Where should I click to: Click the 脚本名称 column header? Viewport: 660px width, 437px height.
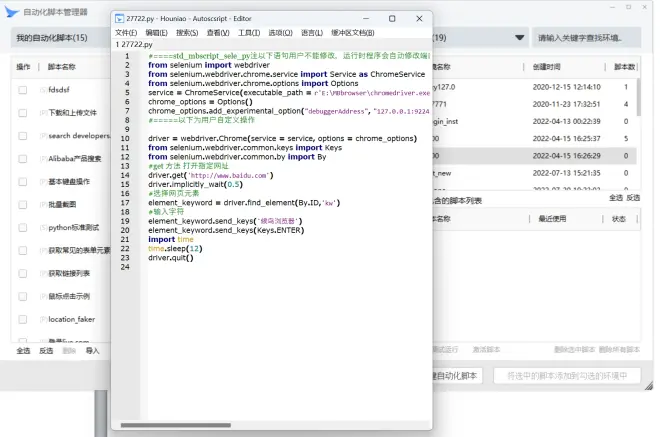click(61, 67)
